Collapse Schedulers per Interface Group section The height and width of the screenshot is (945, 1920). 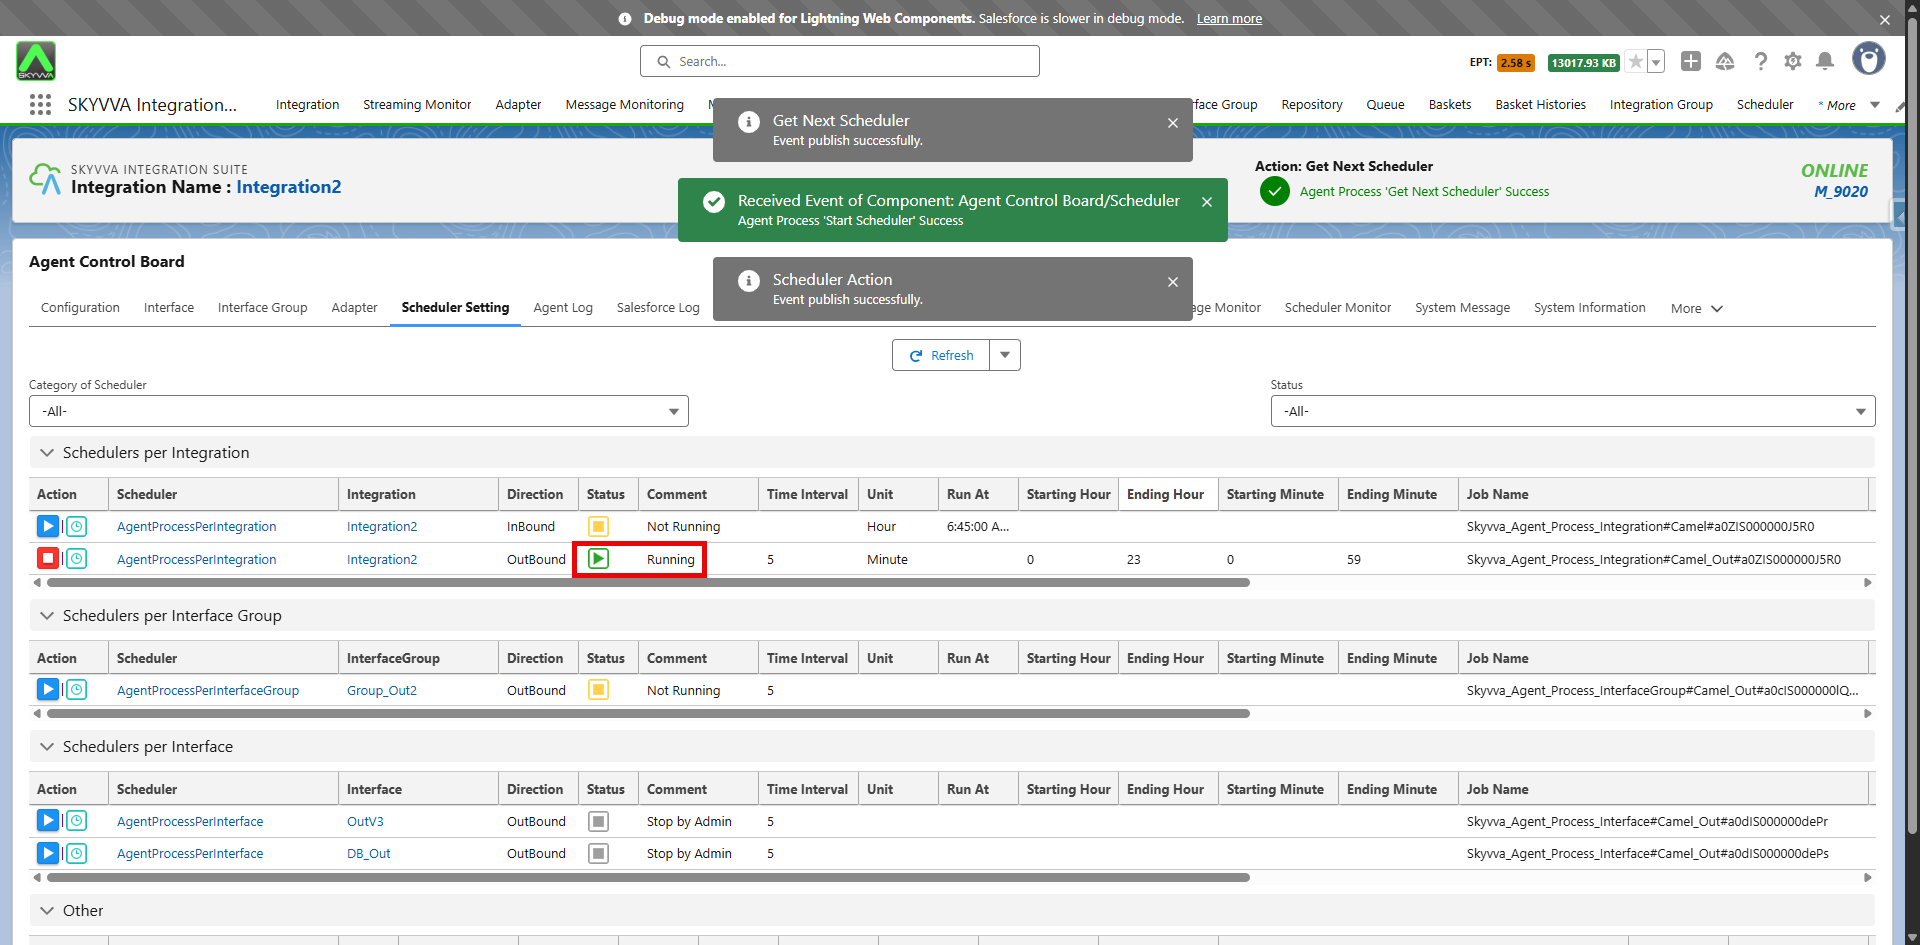pyautogui.click(x=47, y=616)
